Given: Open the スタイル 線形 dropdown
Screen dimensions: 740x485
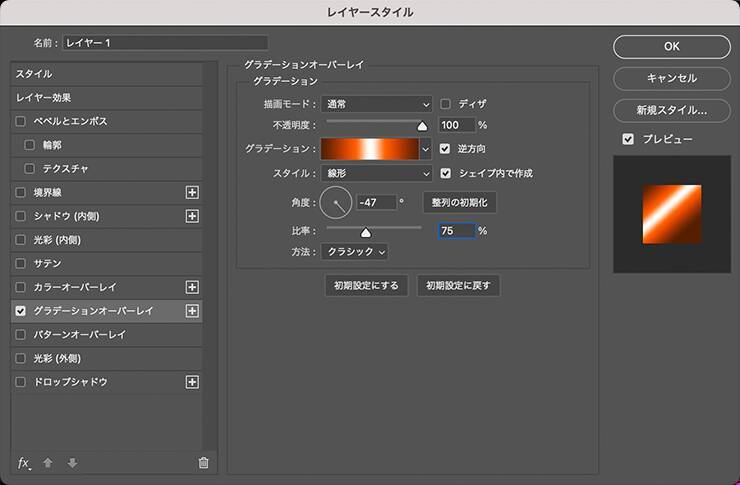Looking at the screenshot, I should (x=376, y=173).
